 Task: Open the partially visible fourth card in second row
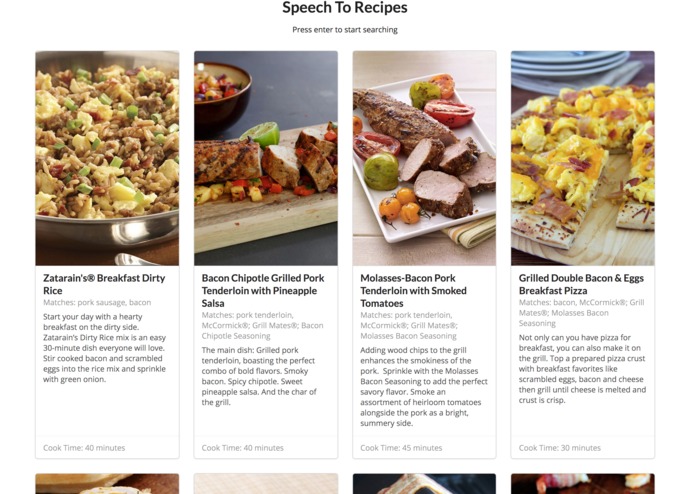pyautogui.click(x=583, y=484)
